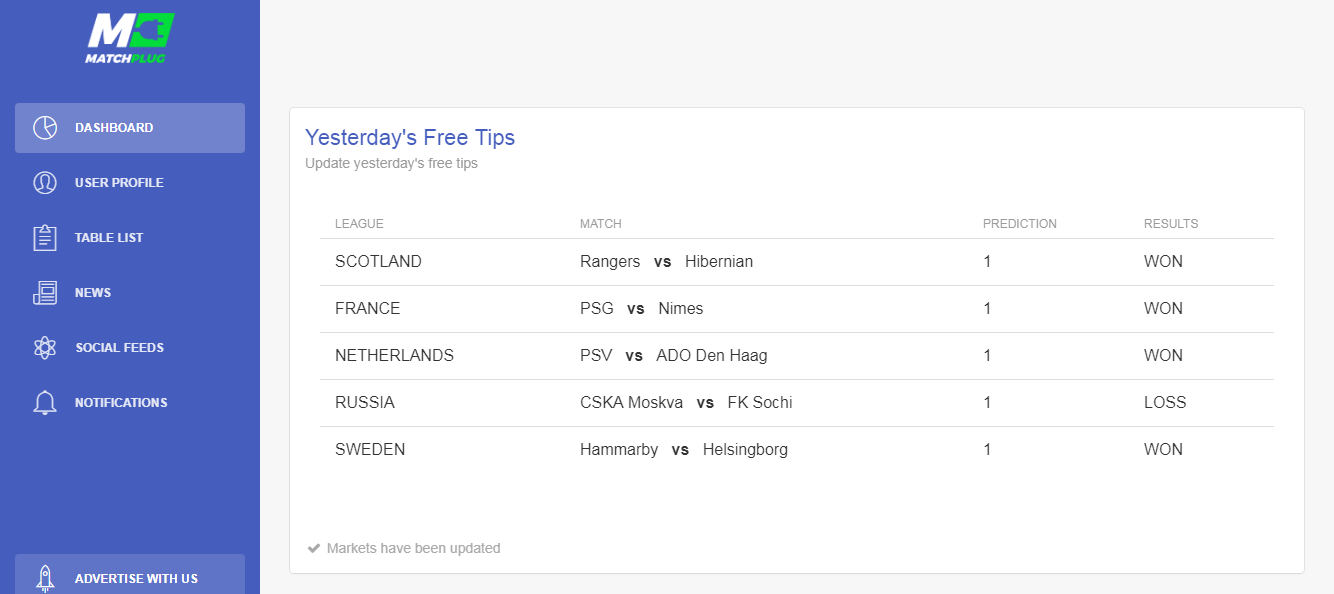Click the RESULTS column header
Image resolution: width=1334 pixels, height=594 pixels.
point(1171,224)
